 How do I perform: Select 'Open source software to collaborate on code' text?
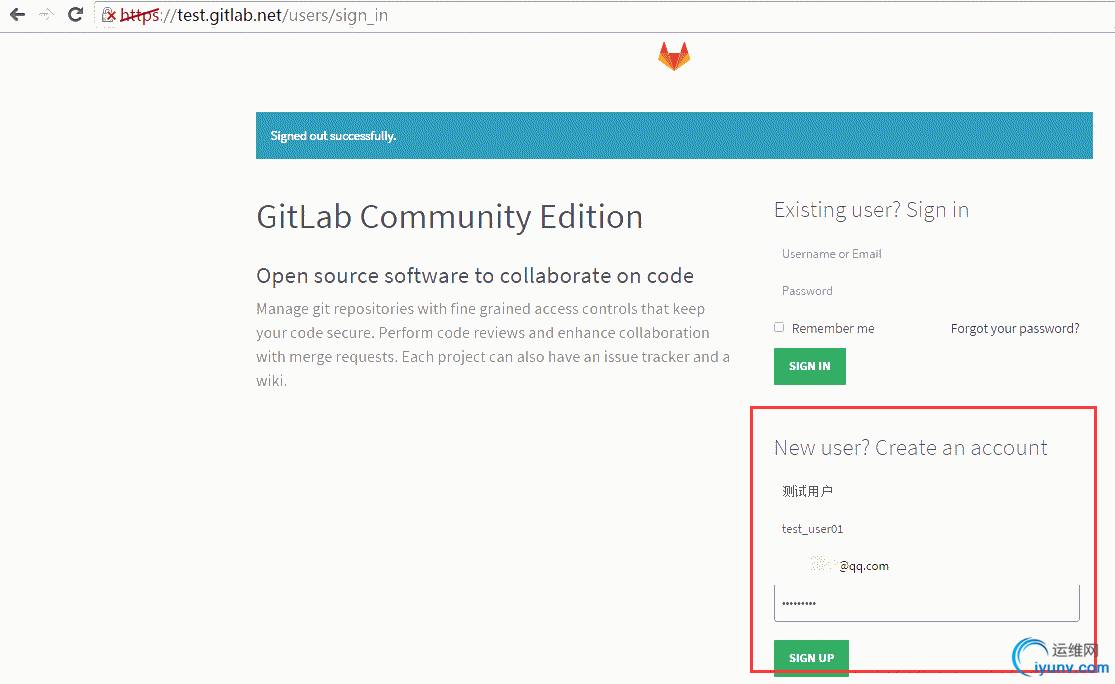coord(475,276)
